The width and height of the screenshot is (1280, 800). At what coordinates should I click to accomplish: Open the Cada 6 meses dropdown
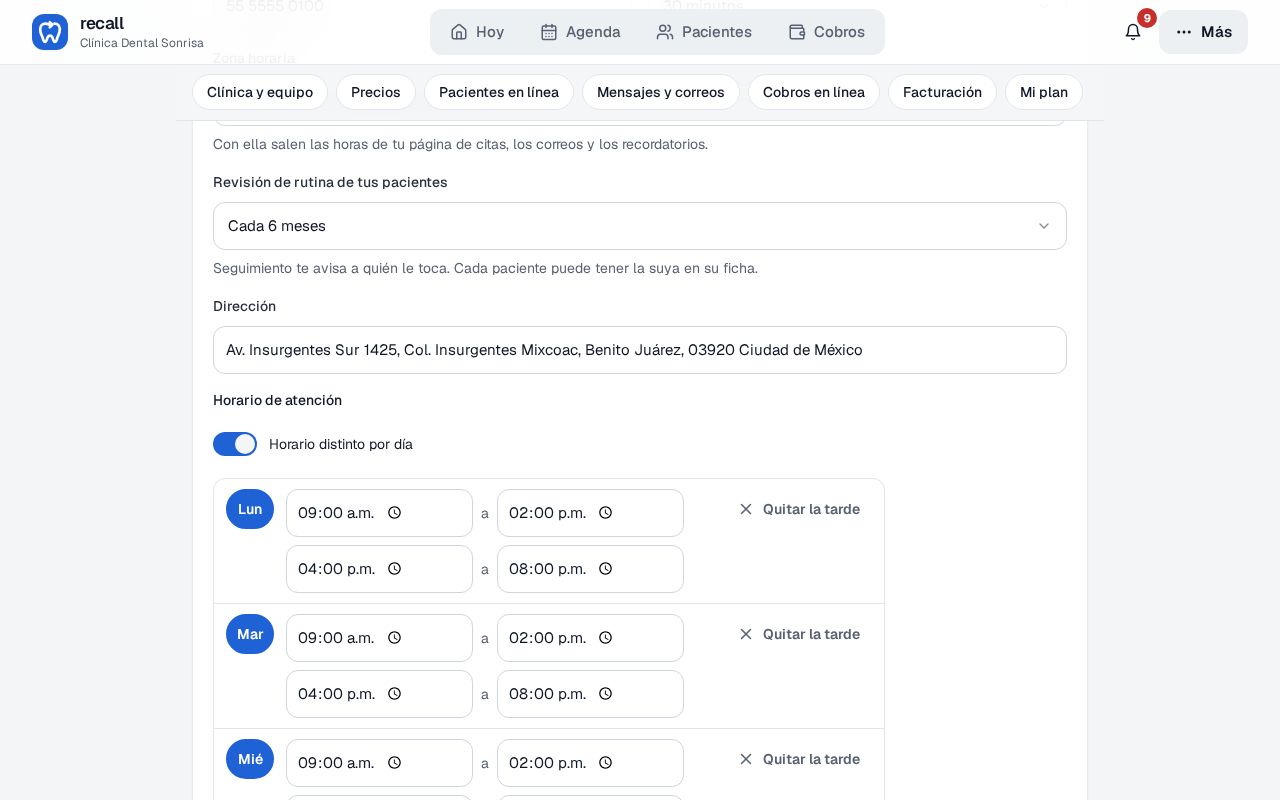(x=640, y=226)
